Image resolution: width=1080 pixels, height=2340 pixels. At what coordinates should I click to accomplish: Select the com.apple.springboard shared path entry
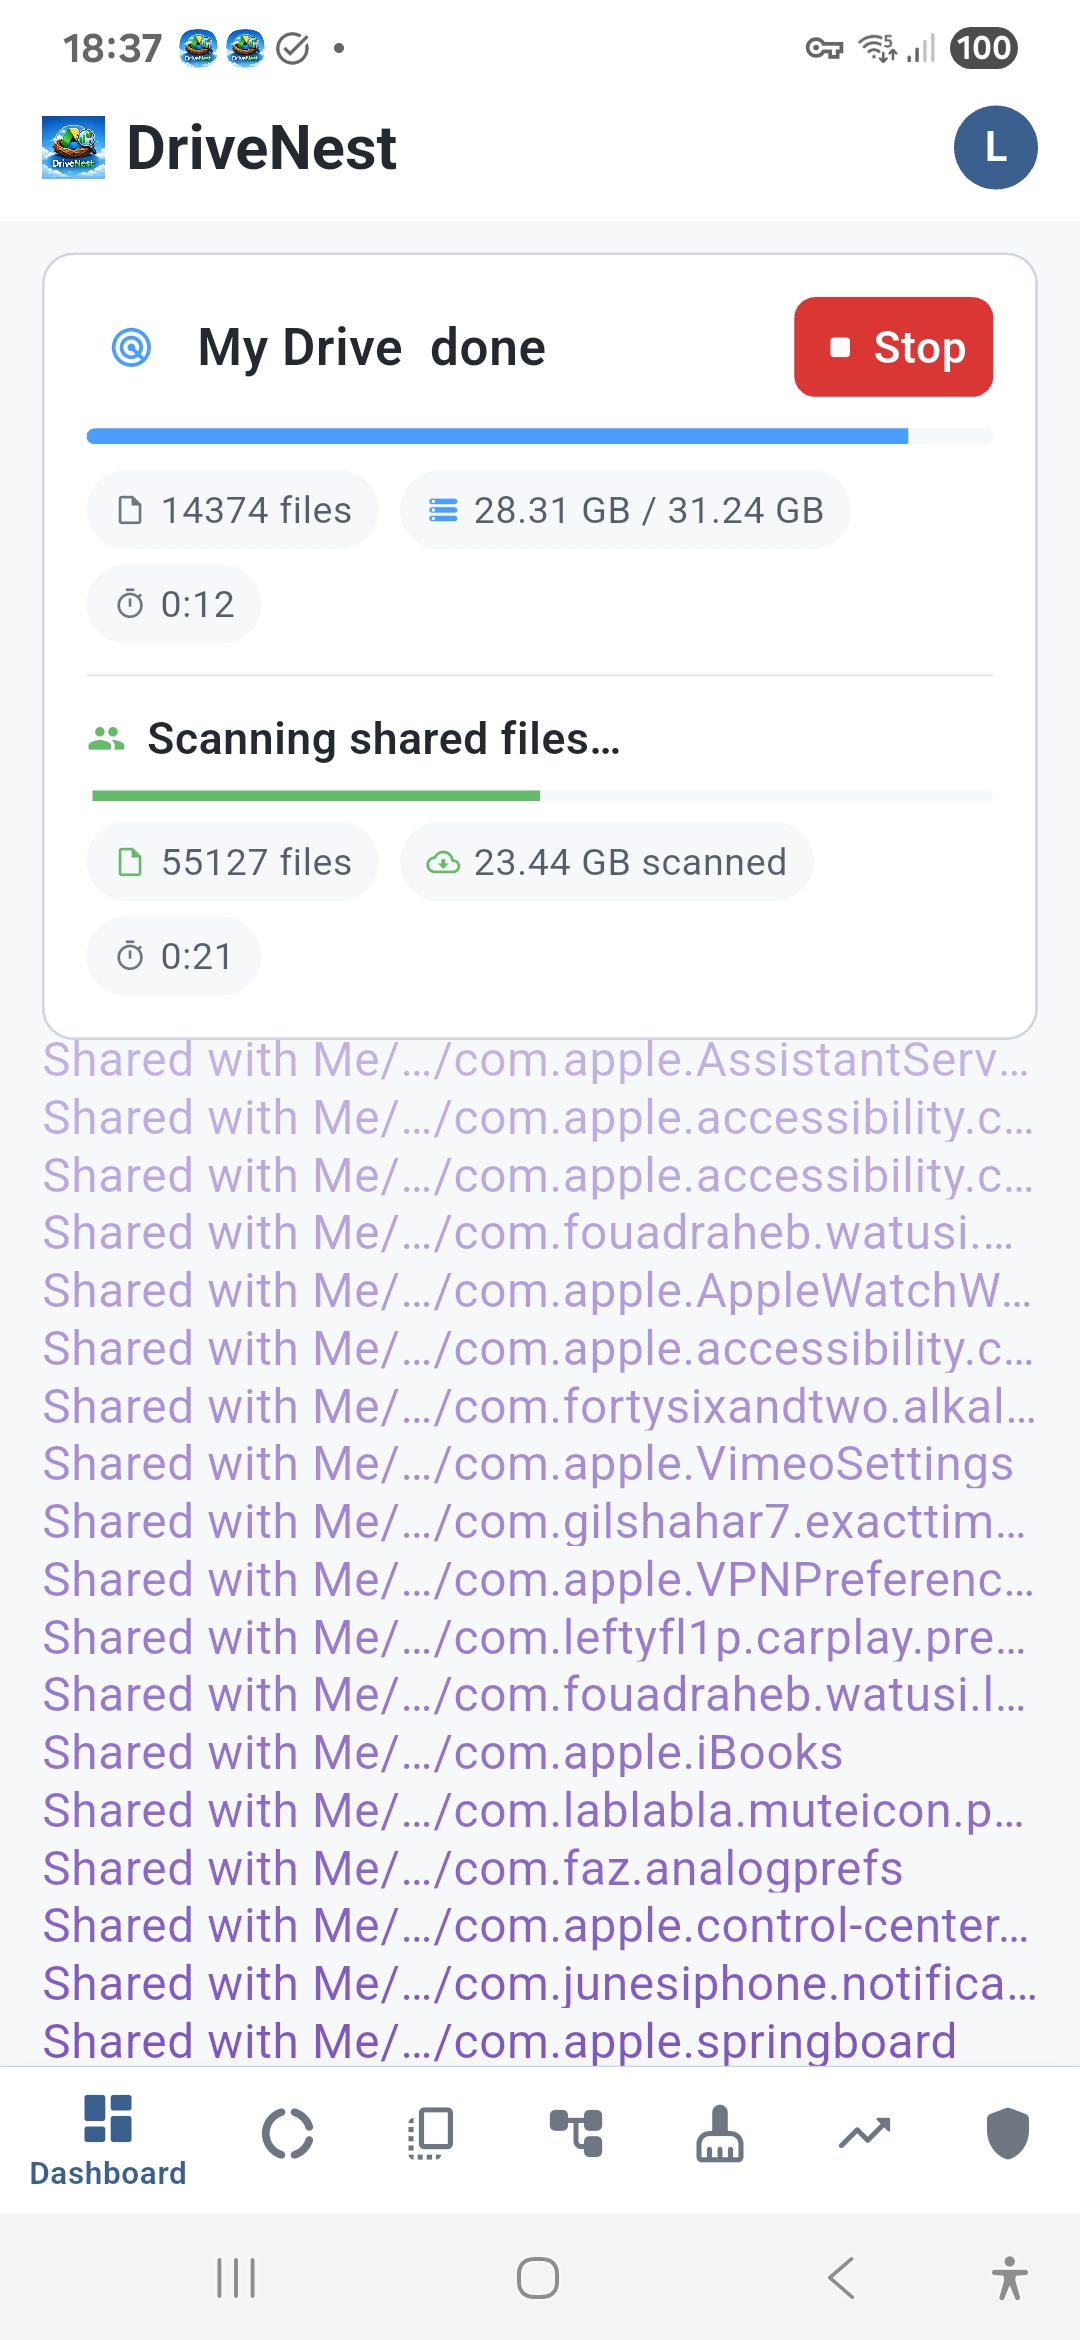[500, 2041]
